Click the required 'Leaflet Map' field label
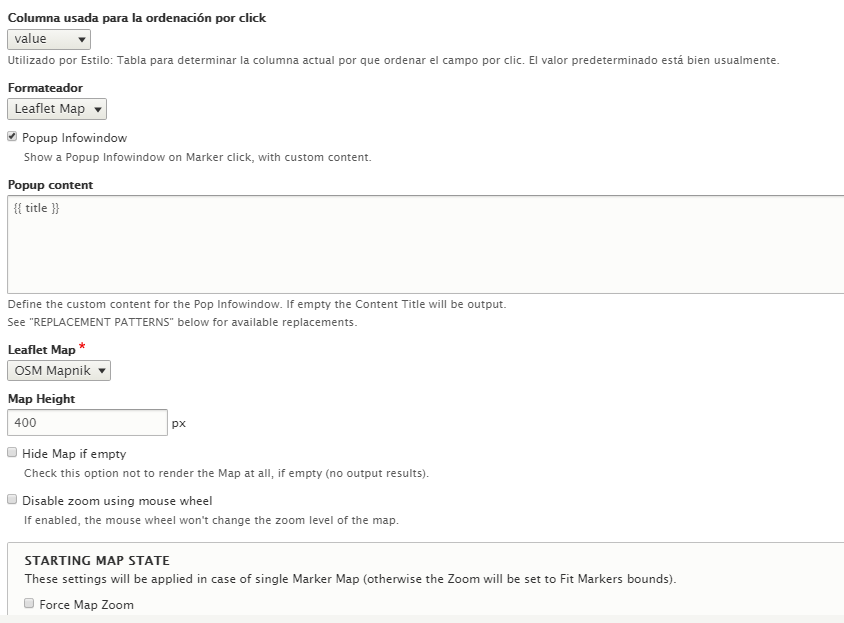 (41, 350)
